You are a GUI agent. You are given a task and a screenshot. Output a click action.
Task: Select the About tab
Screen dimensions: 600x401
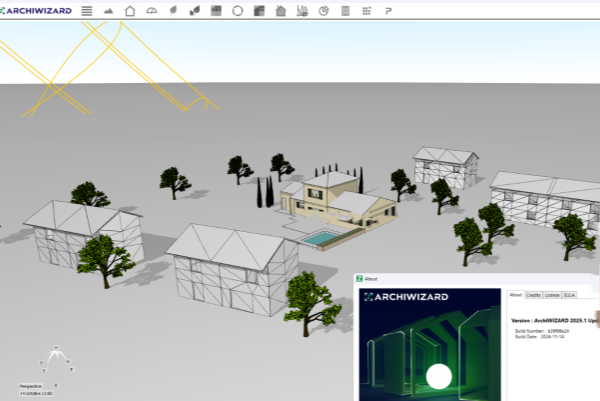(516, 295)
